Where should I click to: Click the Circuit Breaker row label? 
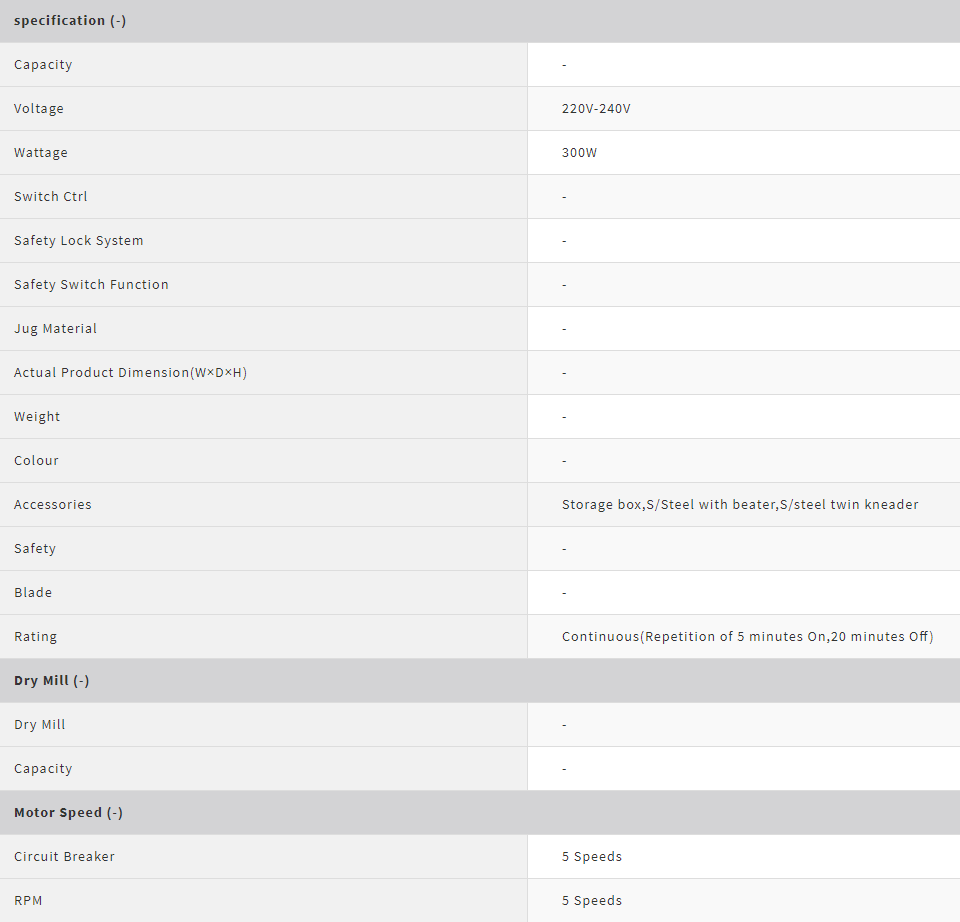point(64,856)
